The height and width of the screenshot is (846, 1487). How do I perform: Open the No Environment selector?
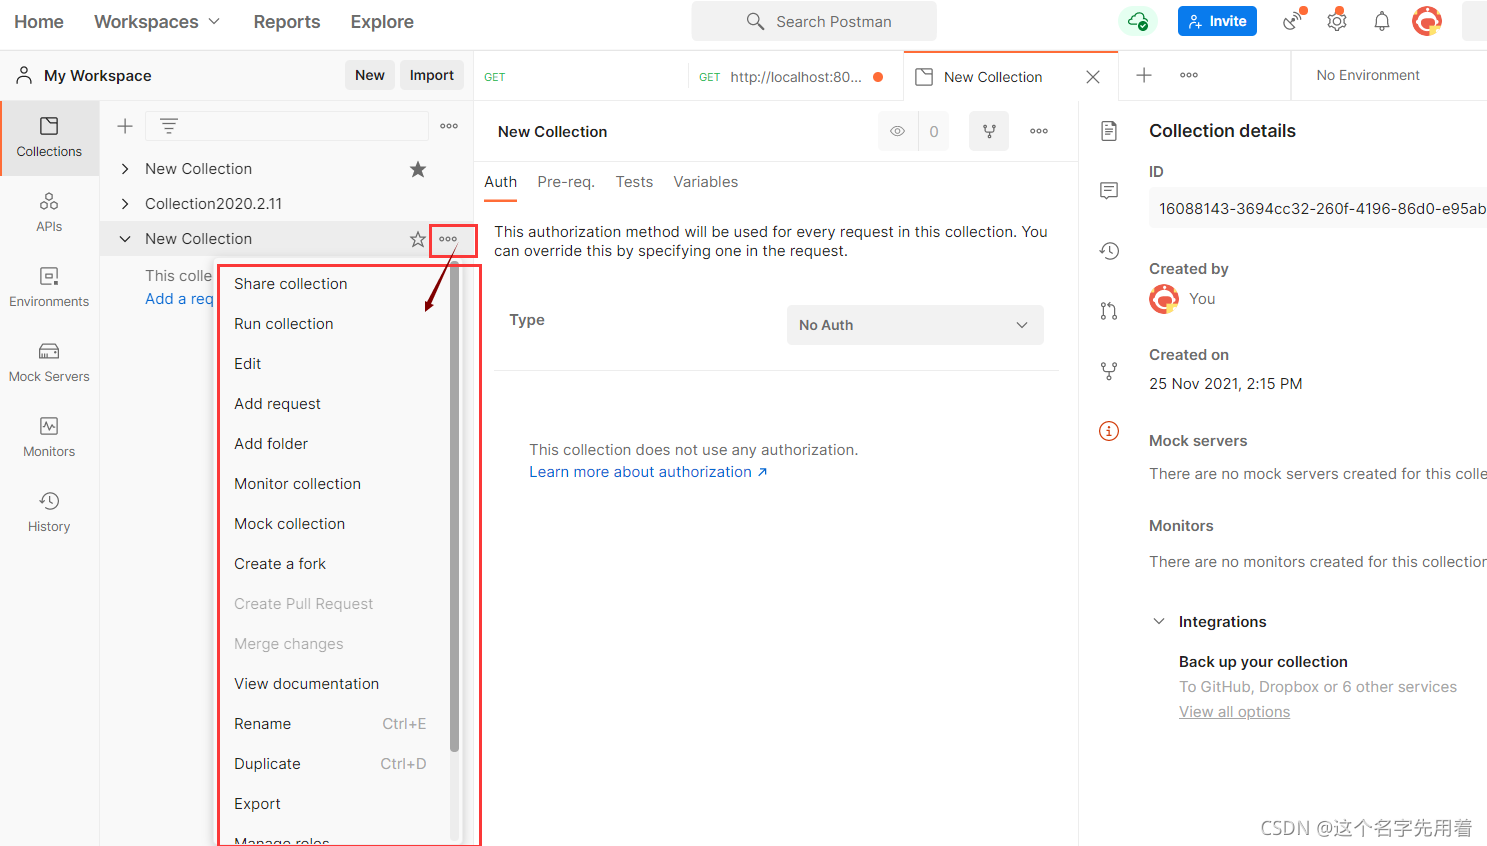pyautogui.click(x=1367, y=75)
